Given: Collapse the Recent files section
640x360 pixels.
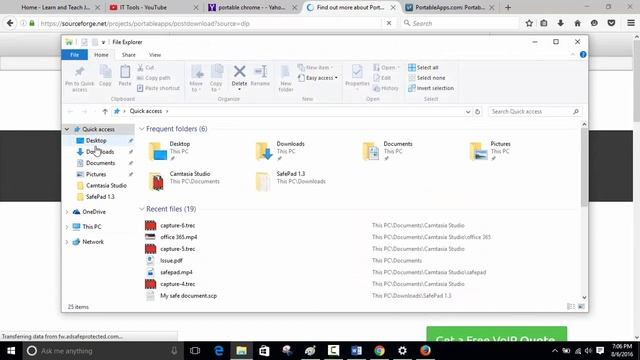Looking at the screenshot, I should [142, 209].
